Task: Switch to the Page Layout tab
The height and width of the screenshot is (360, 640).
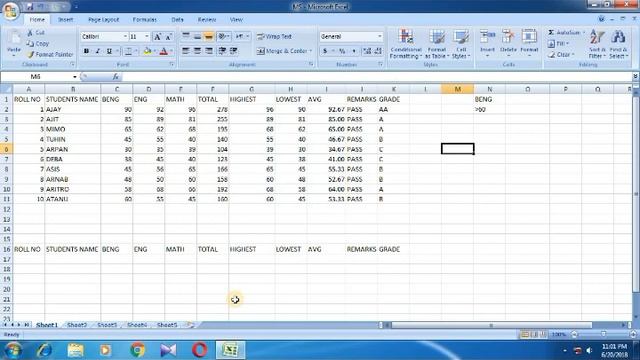Action: tap(104, 20)
